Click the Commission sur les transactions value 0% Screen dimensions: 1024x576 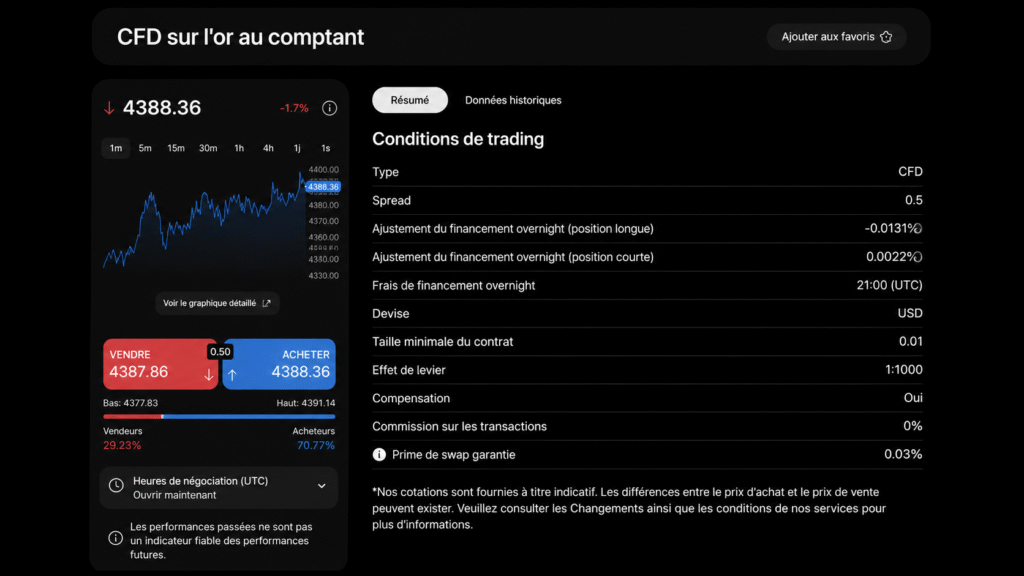(x=913, y=426)
